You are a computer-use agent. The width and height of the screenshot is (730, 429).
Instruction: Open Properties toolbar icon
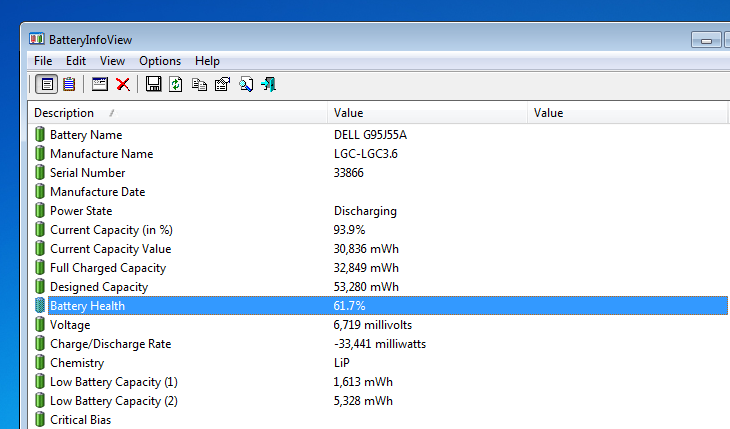pos(223,84)
